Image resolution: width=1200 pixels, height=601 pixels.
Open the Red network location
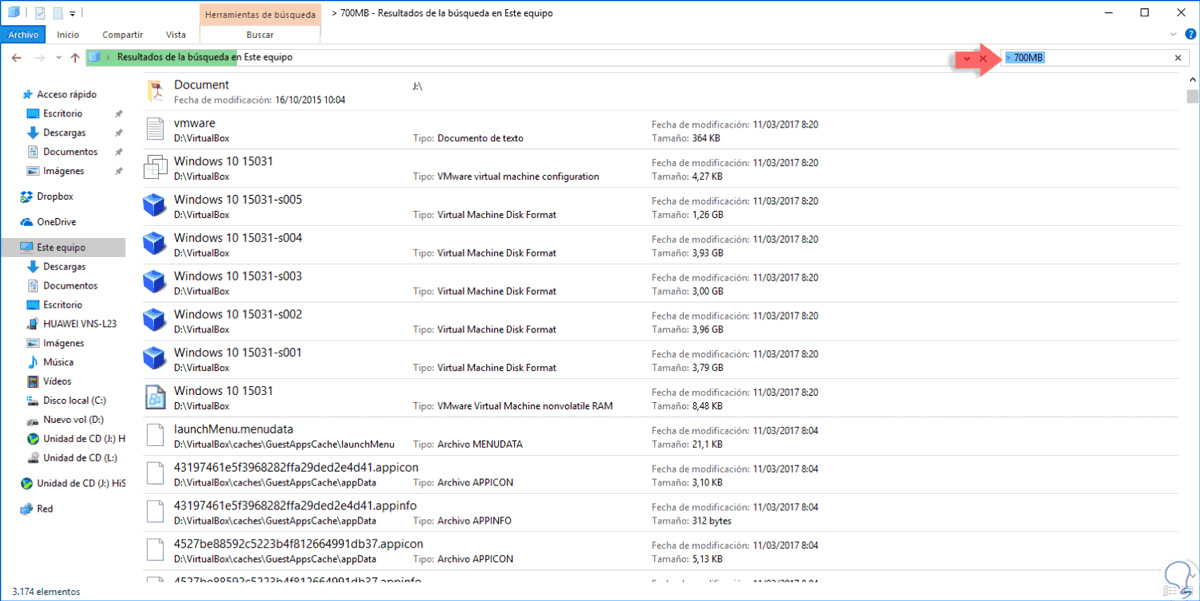pos(45,509)
